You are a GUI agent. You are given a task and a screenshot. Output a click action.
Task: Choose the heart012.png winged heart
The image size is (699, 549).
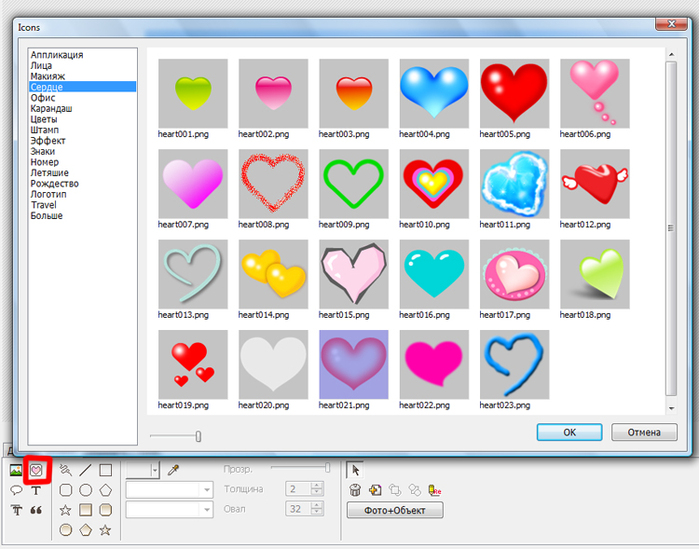[x=595, y=184]
